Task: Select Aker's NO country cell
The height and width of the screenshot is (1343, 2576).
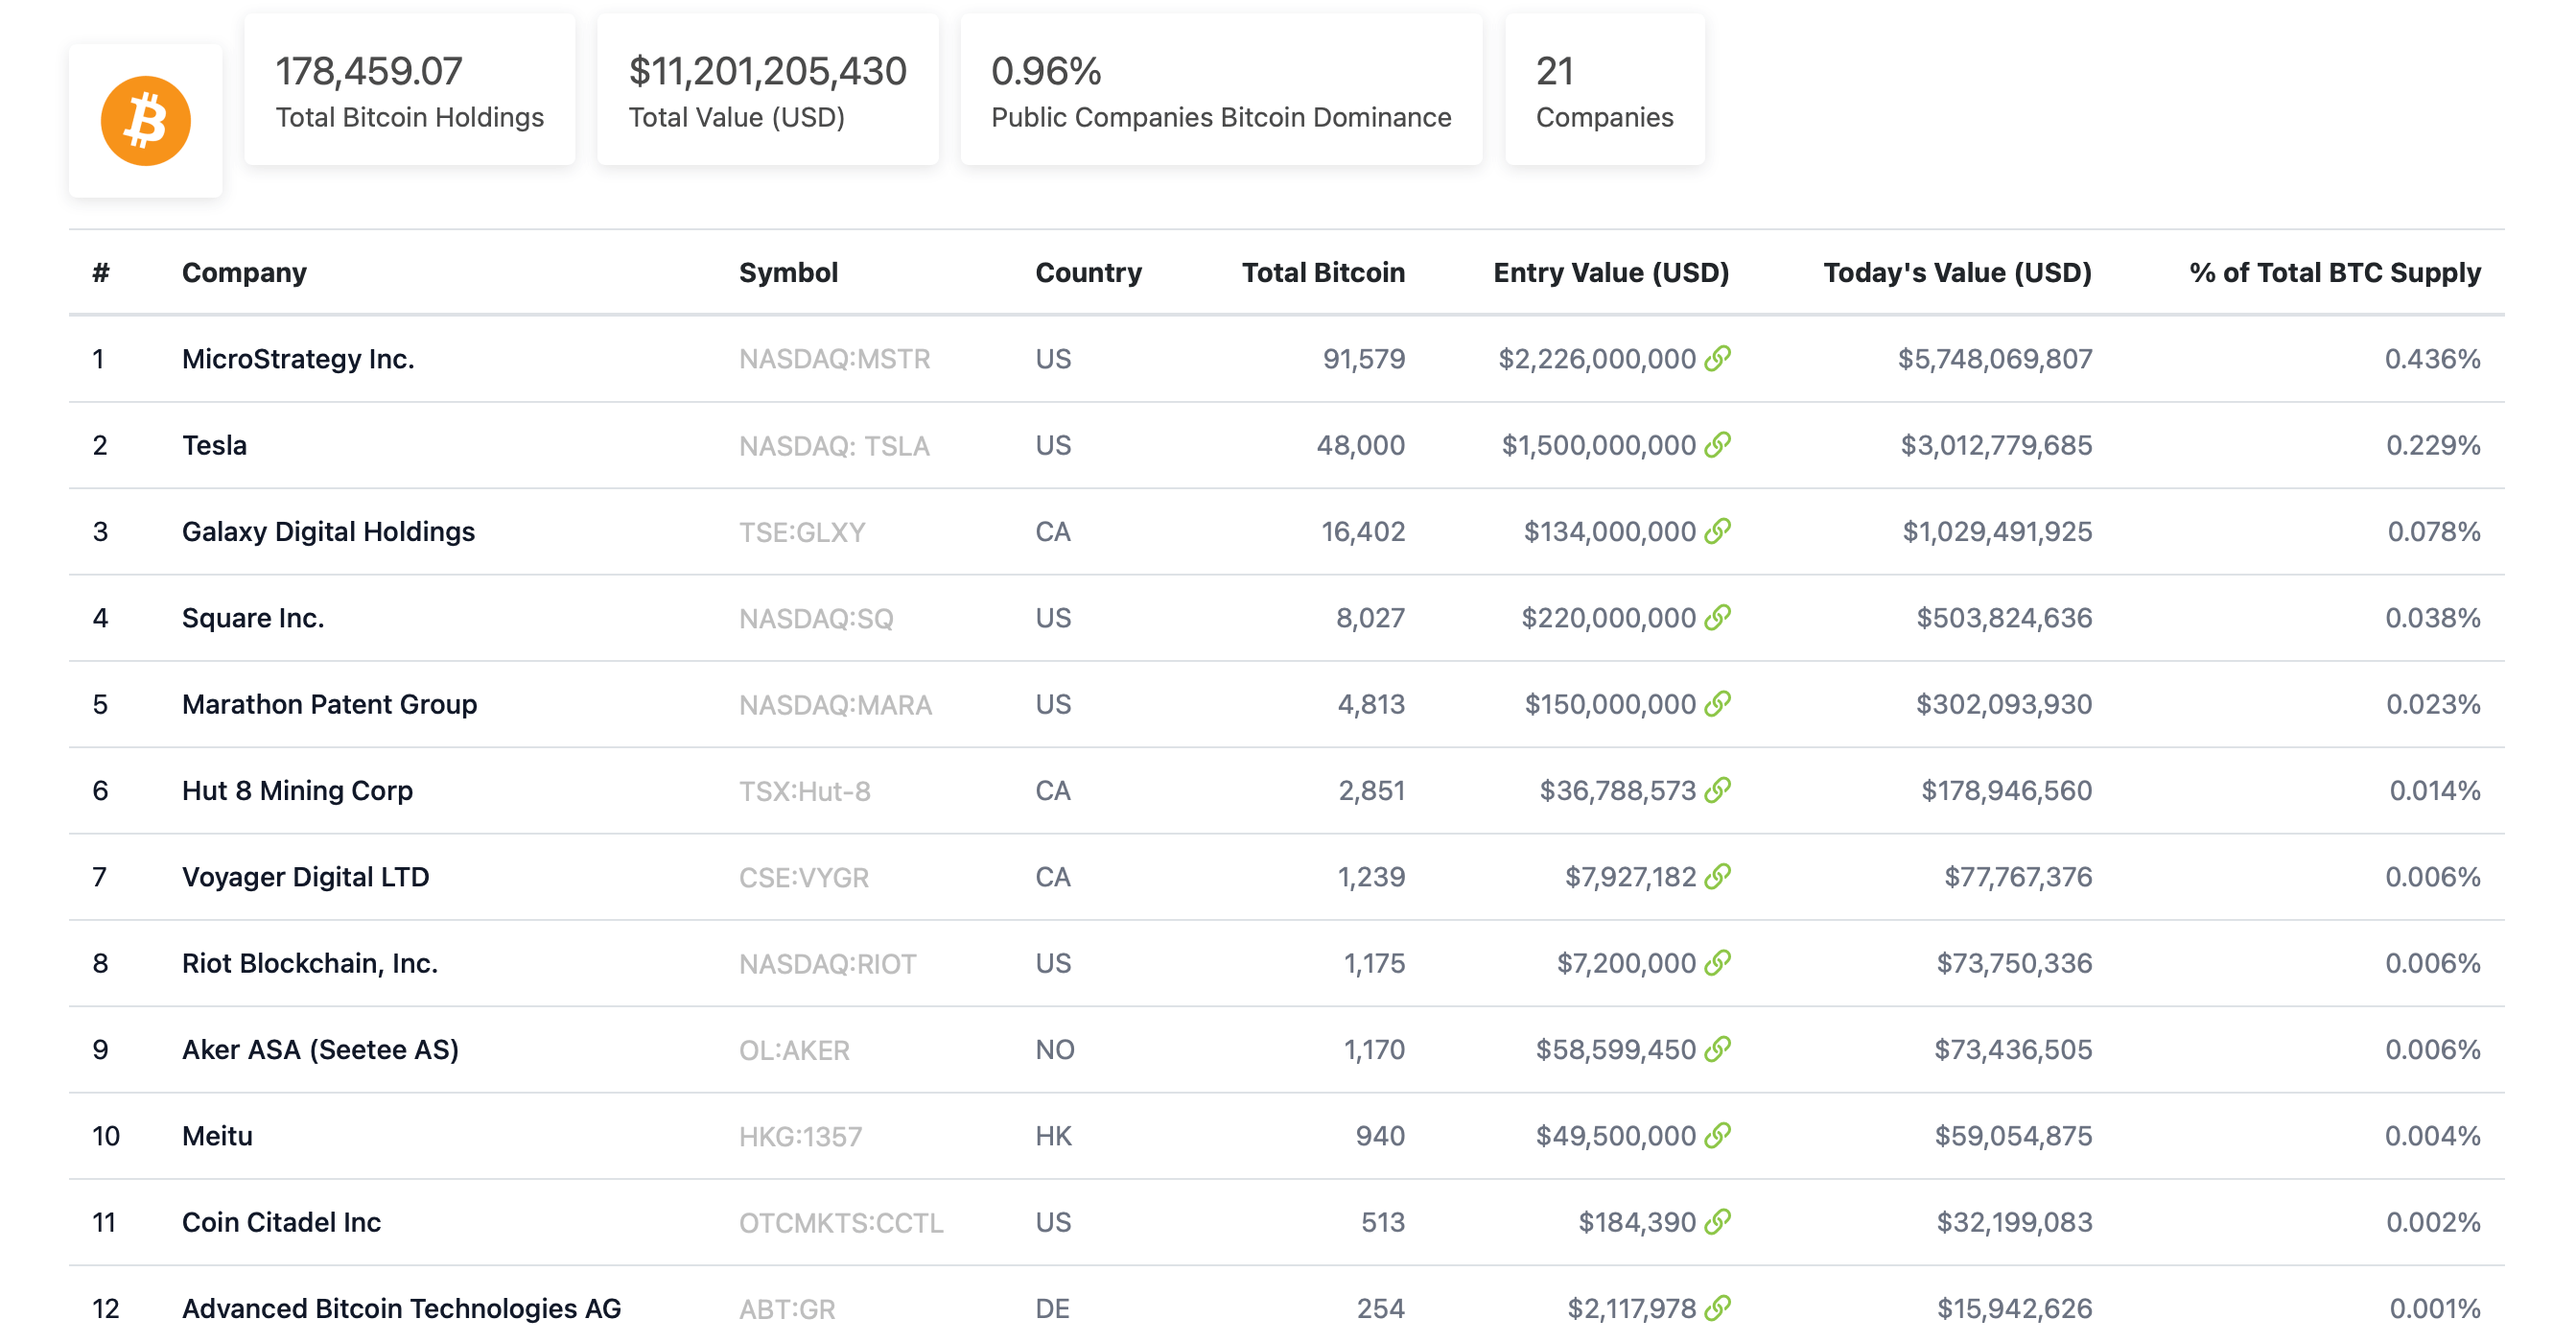Action: pos(1055,1050)
